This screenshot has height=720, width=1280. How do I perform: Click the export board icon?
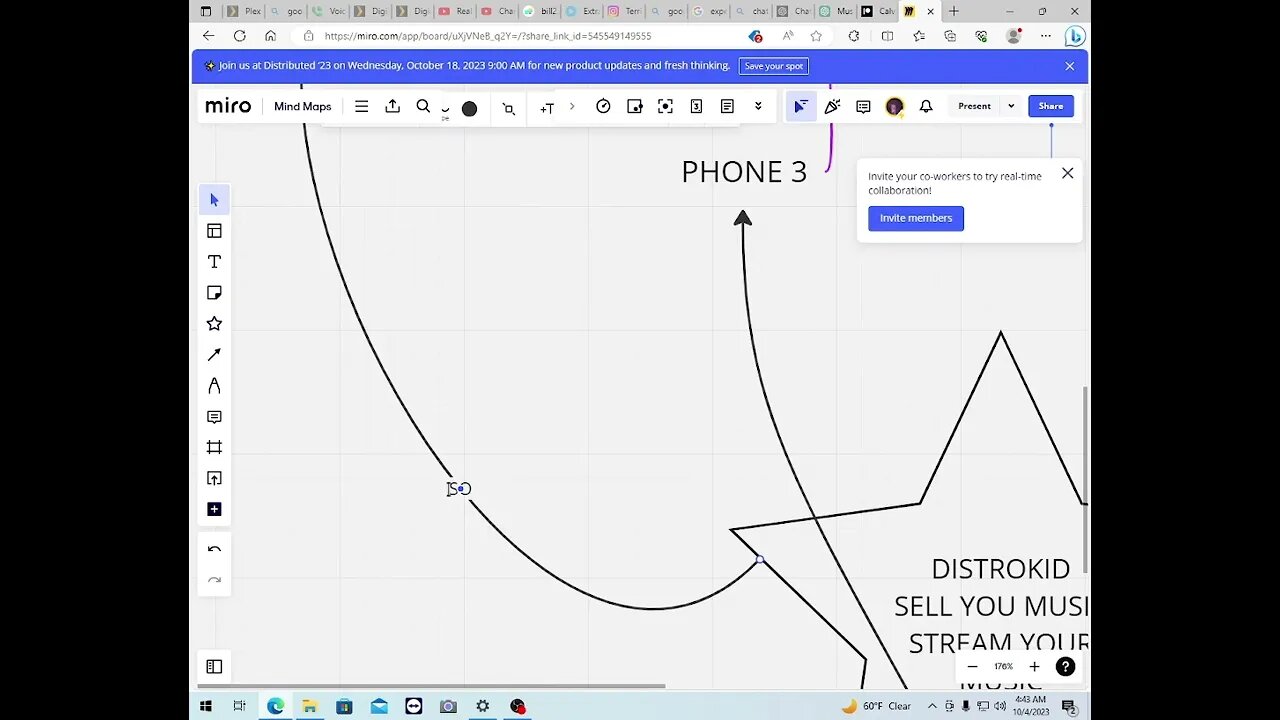(393, 107)
